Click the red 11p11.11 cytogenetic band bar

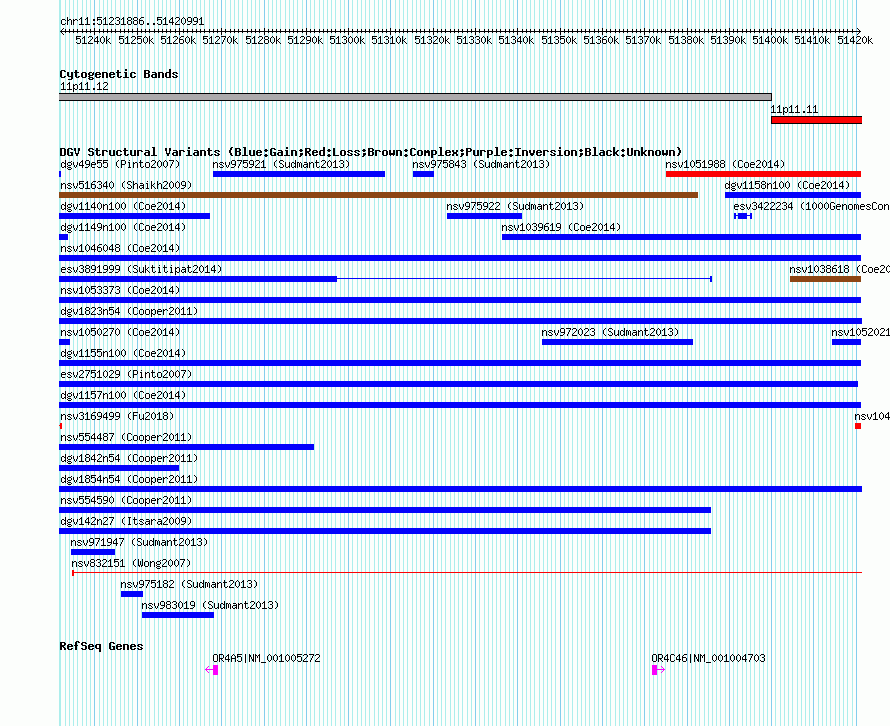coord(816,120)
